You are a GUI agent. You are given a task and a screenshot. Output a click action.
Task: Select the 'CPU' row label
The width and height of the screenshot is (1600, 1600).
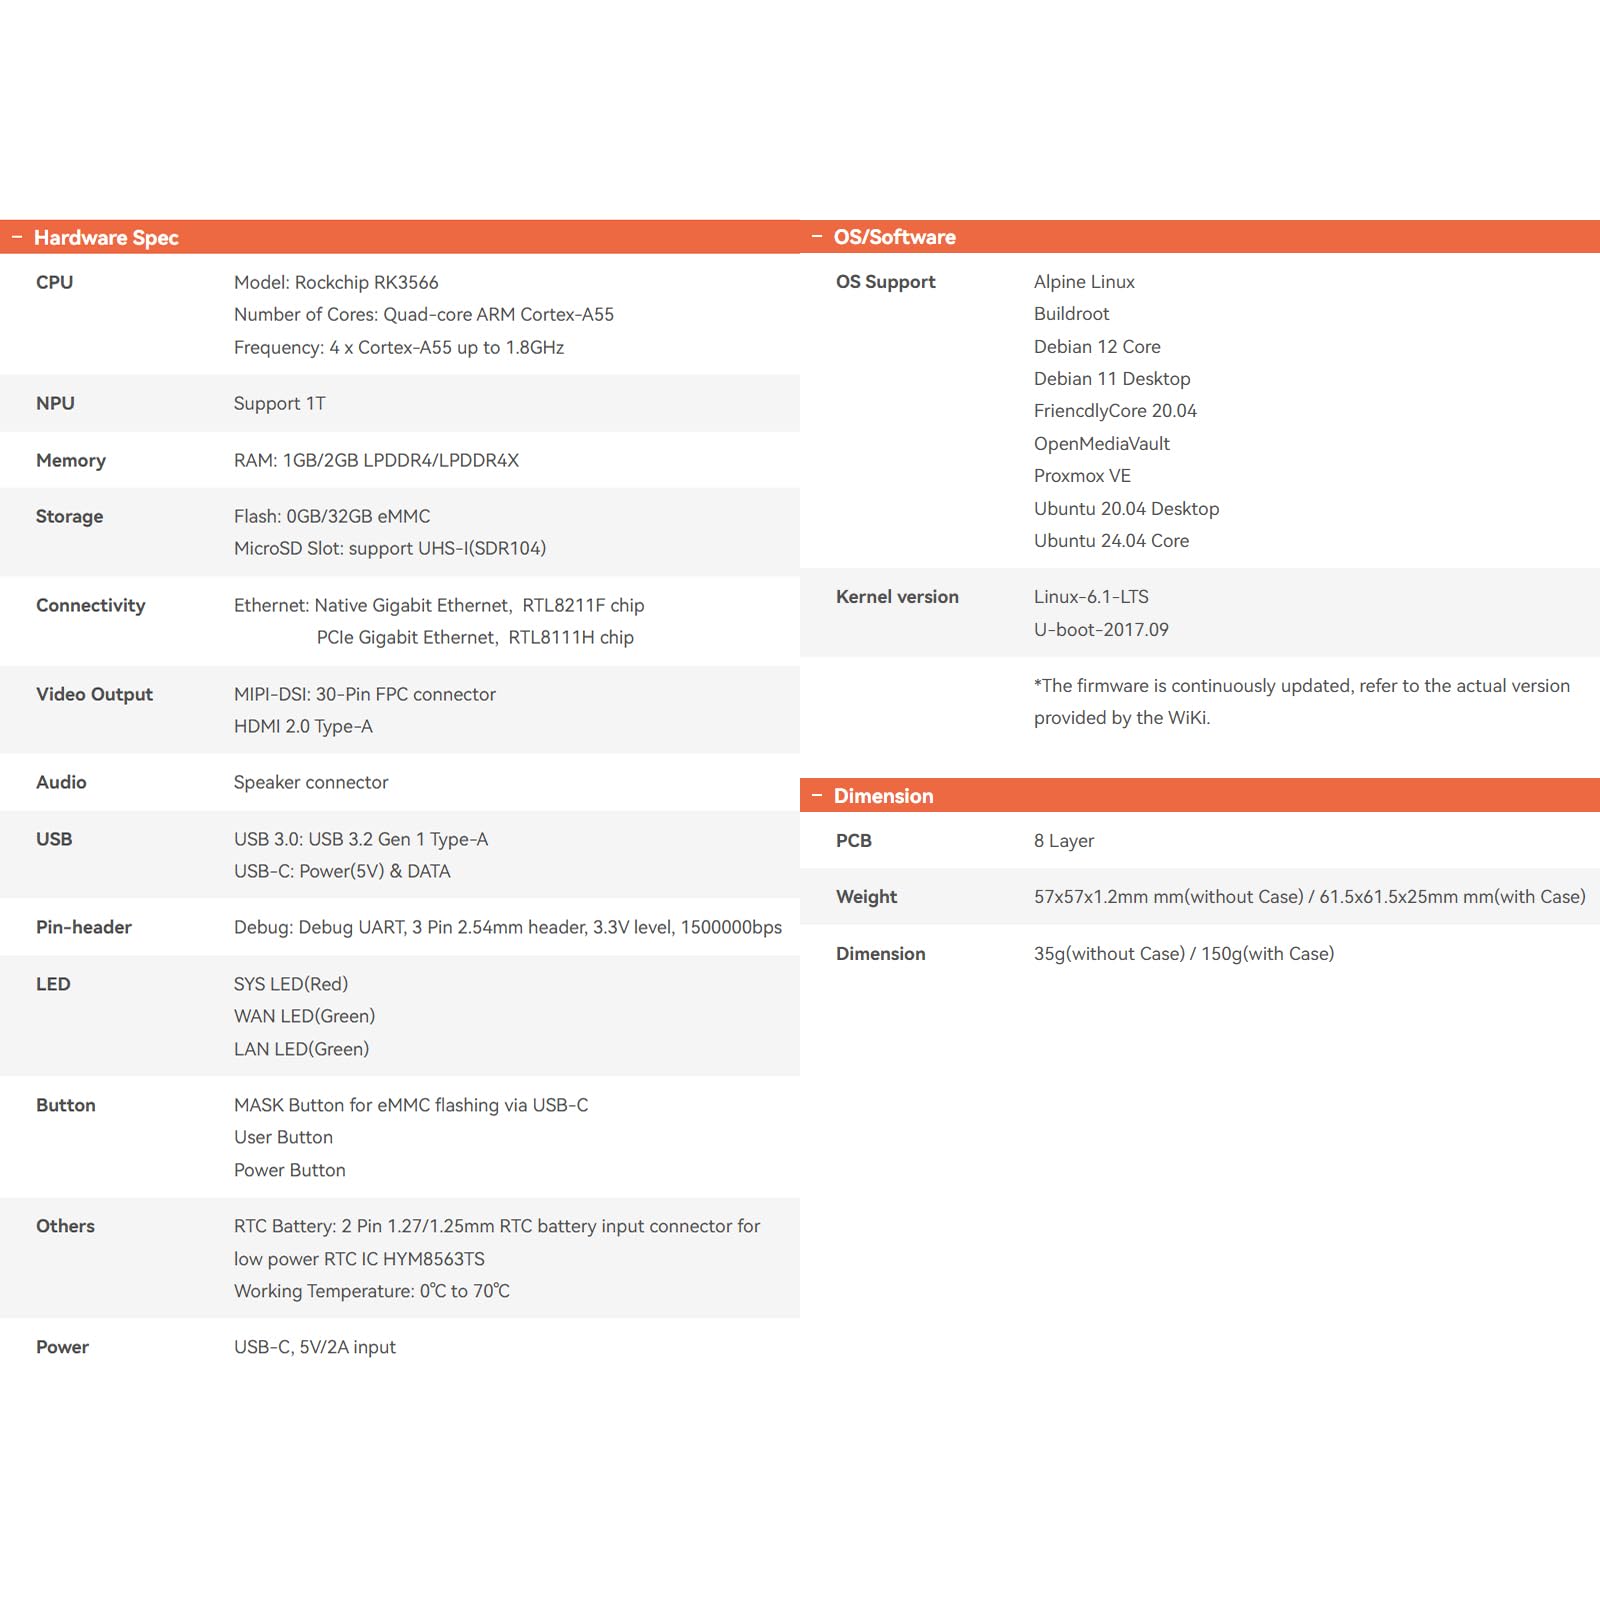(55, 282)
